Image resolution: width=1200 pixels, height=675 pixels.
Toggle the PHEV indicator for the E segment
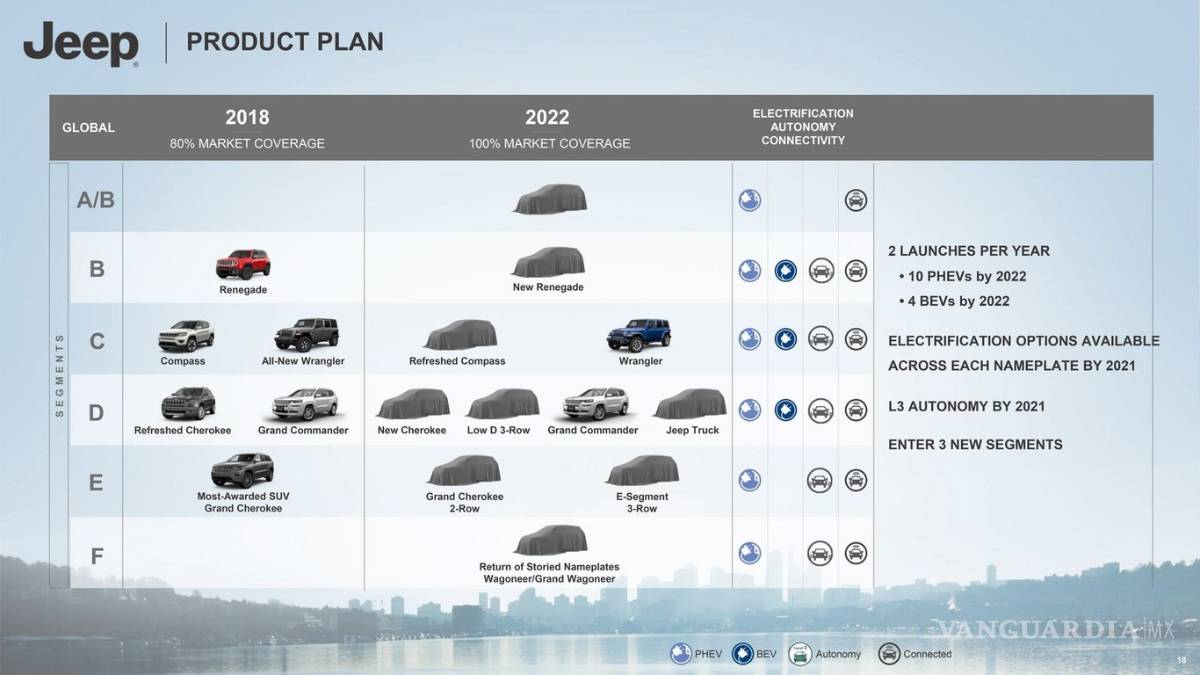point(749,481)
